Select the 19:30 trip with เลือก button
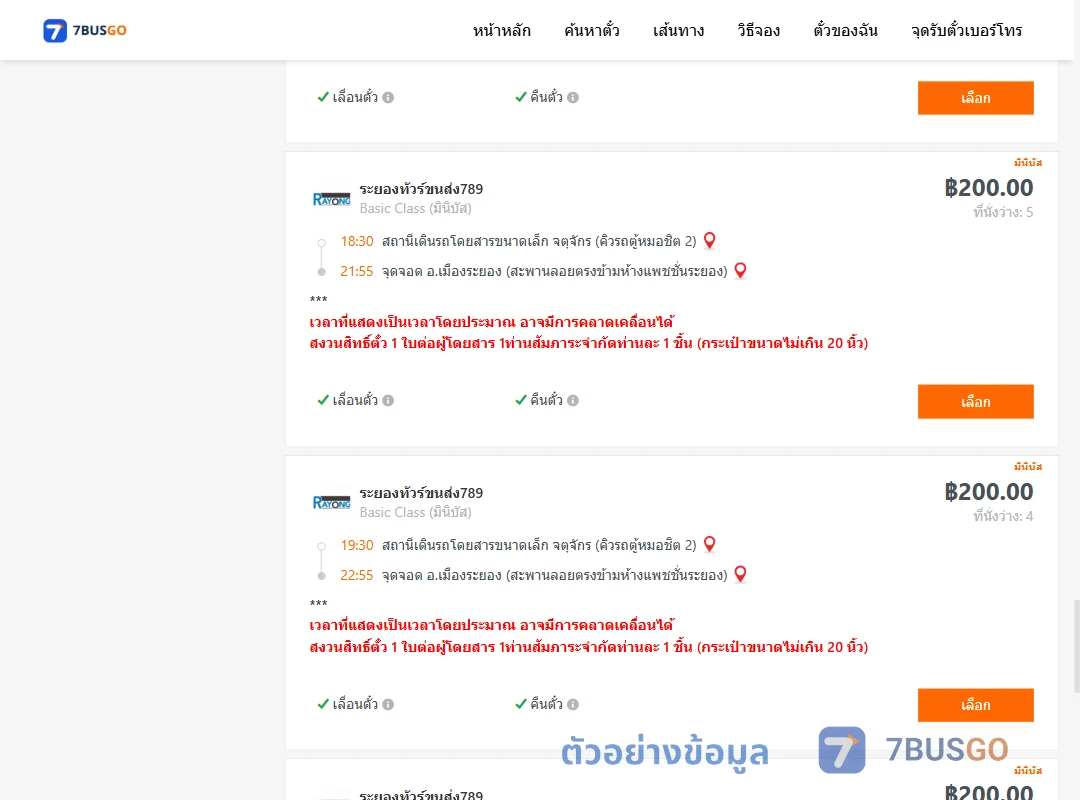The width and height of the screenshot is (1080, 800). pyautogui.click(x=975, y=705)
